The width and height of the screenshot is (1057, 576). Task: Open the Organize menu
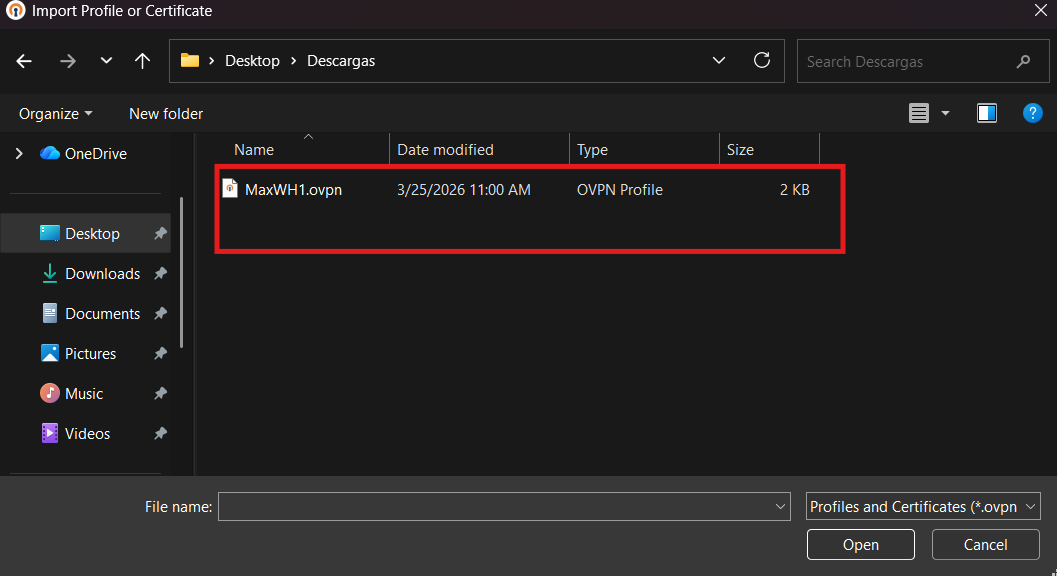(55, 113)
